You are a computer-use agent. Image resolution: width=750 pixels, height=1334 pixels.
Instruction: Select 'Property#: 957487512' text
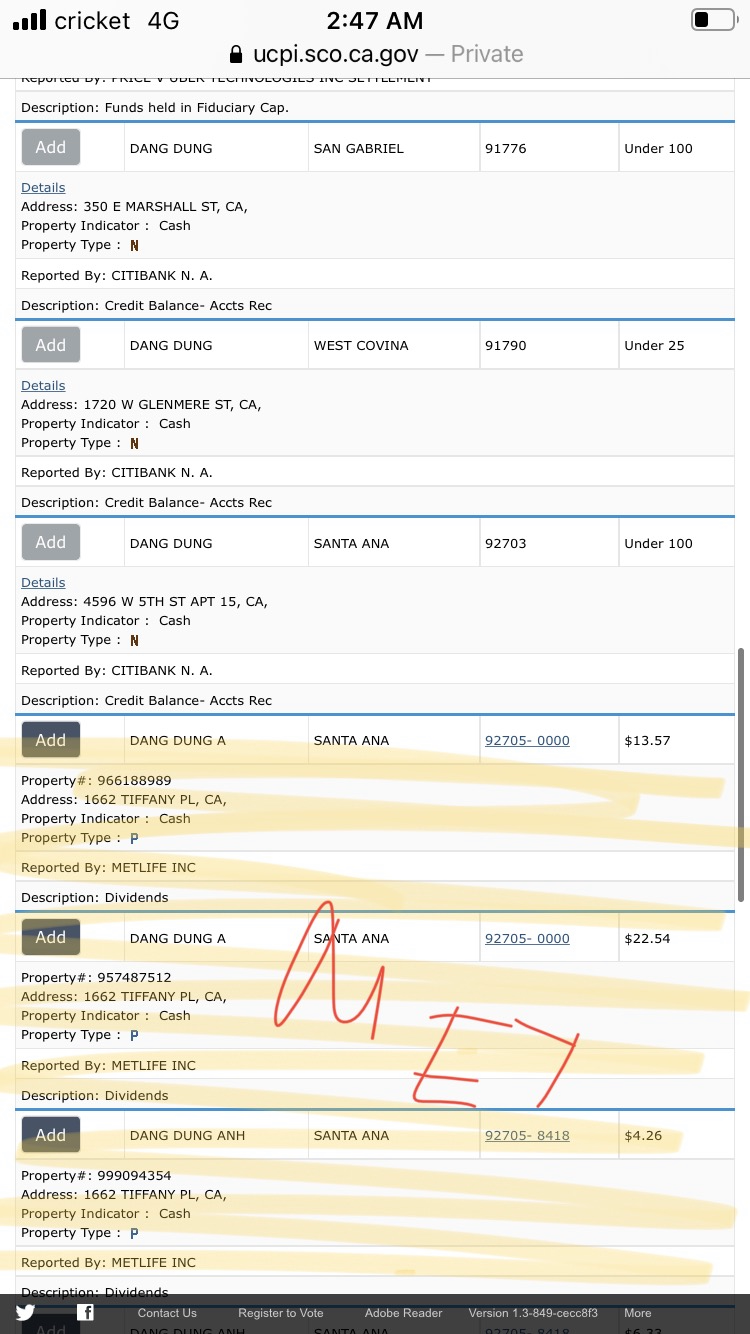(96, 977)
